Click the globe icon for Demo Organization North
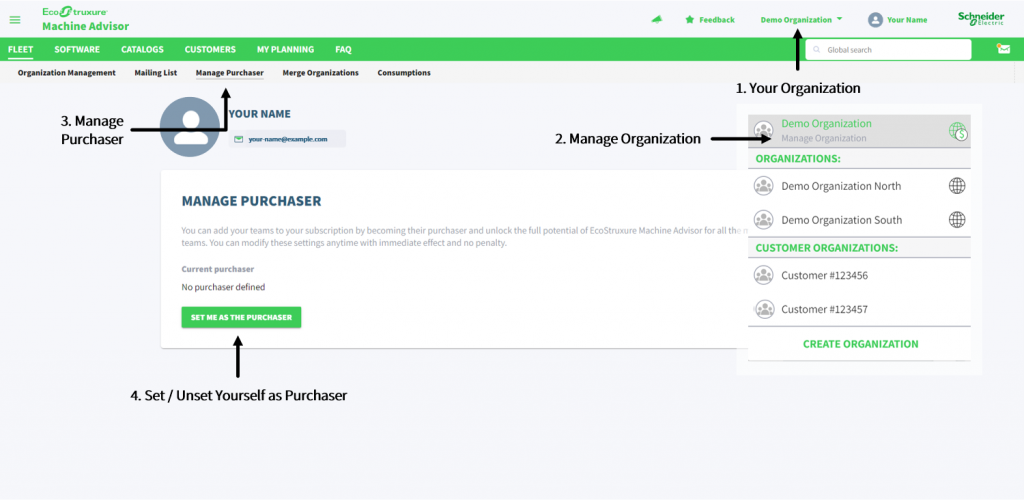Image resolution: width=1024 pixels, height=500 pixels. (x=957, y=186)
